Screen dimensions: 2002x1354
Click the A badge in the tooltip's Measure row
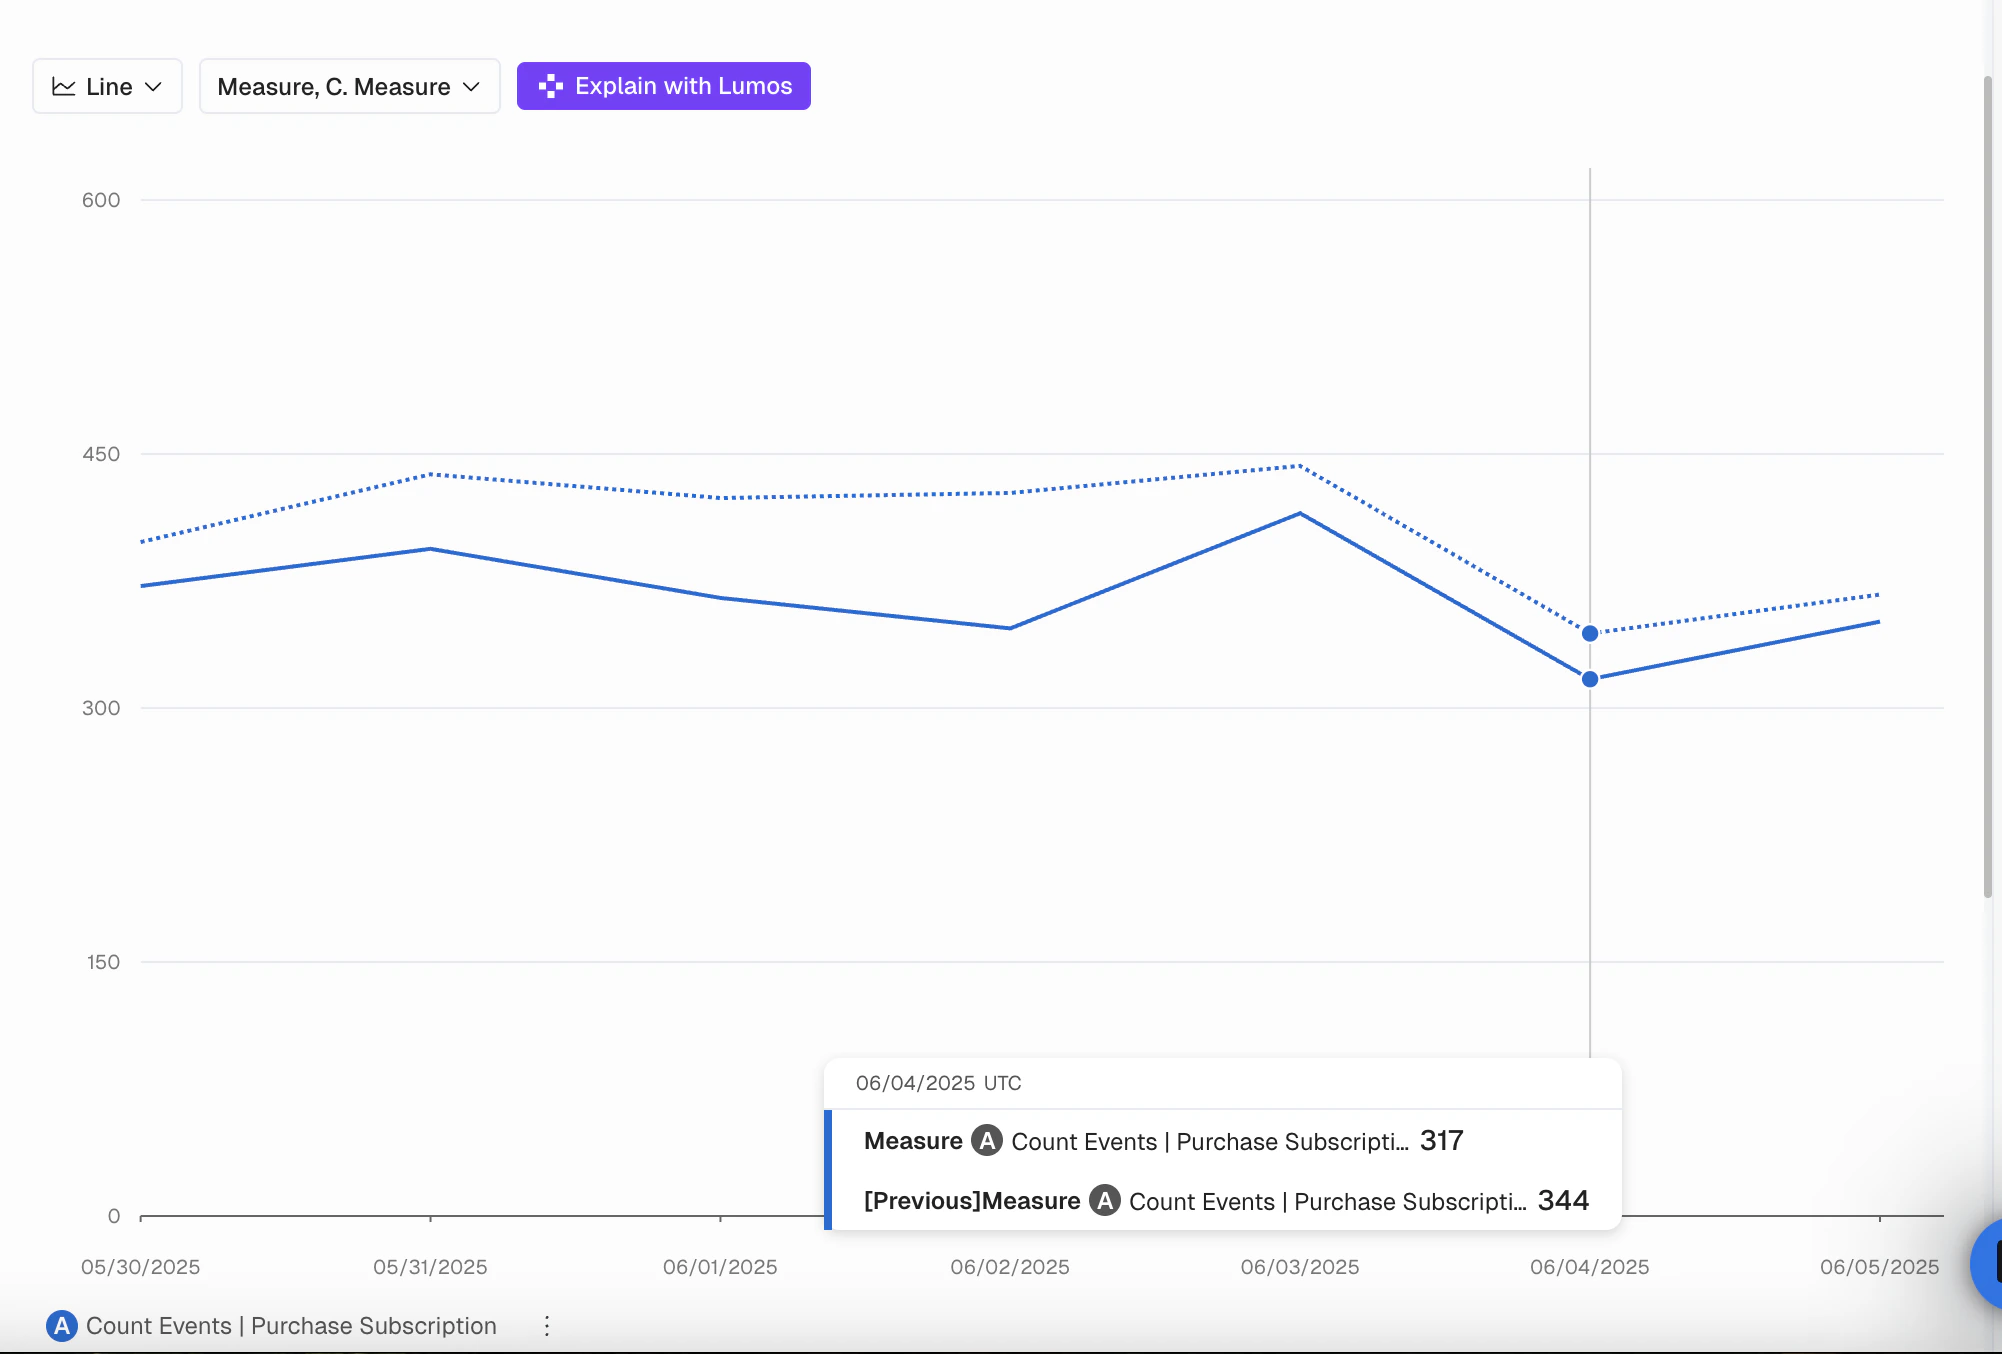pos(987,1141)
